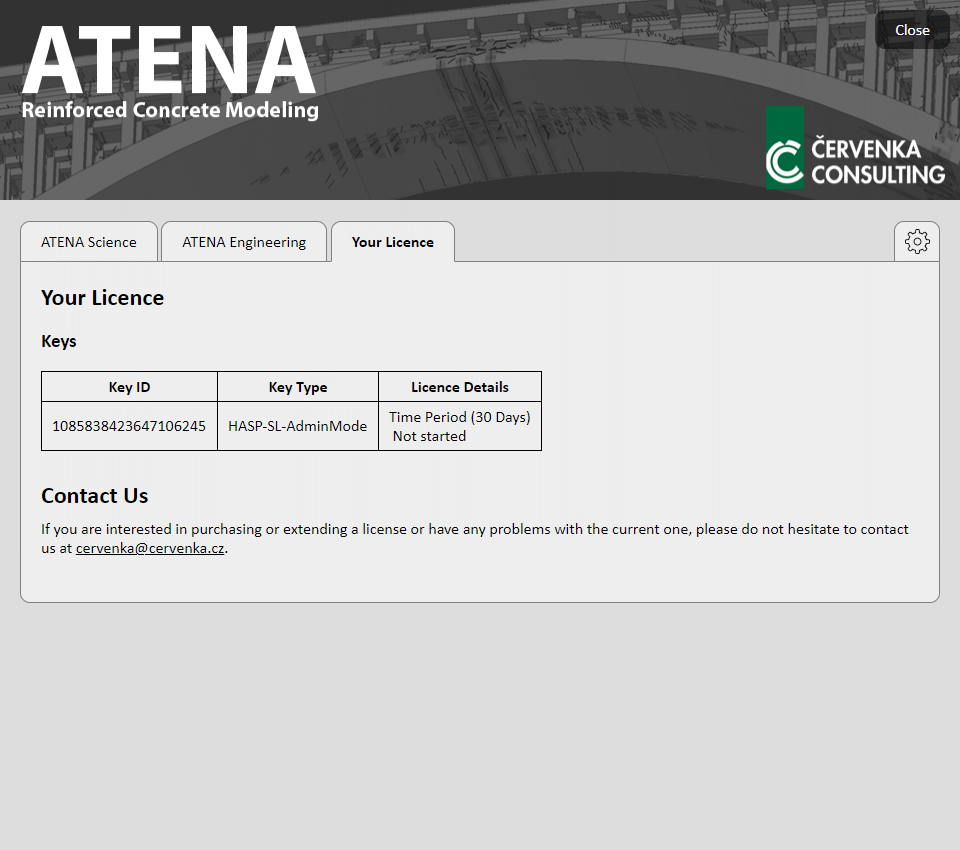
Task: Email cervenka@cervenka.cz via the link
Action: (x=150, y=548)
